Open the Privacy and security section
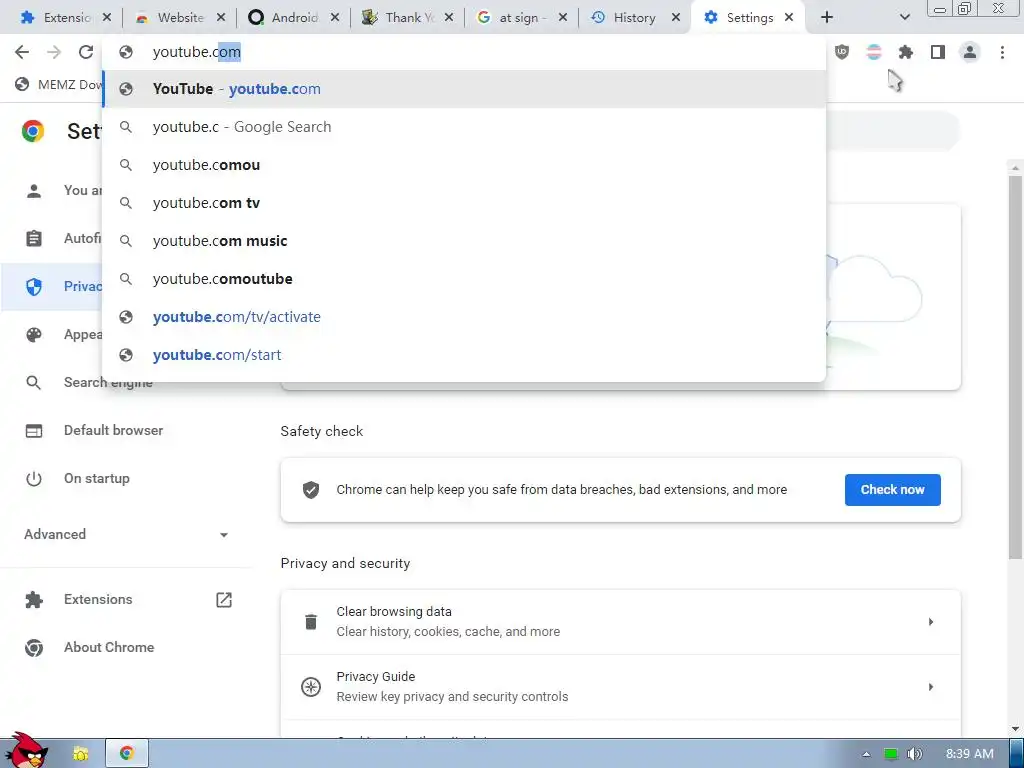The width and height of the screenshot is (1024, 768). (x=52, y=286)
